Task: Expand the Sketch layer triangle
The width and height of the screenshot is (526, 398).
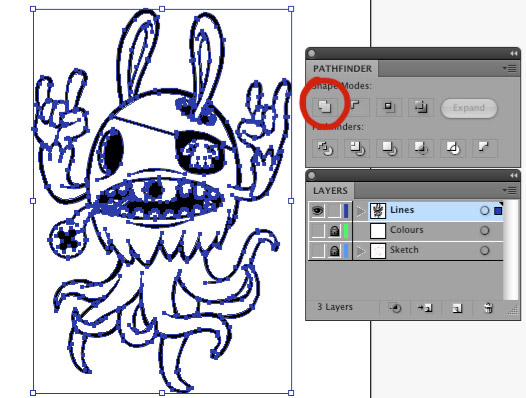Action: pos(361,251)
